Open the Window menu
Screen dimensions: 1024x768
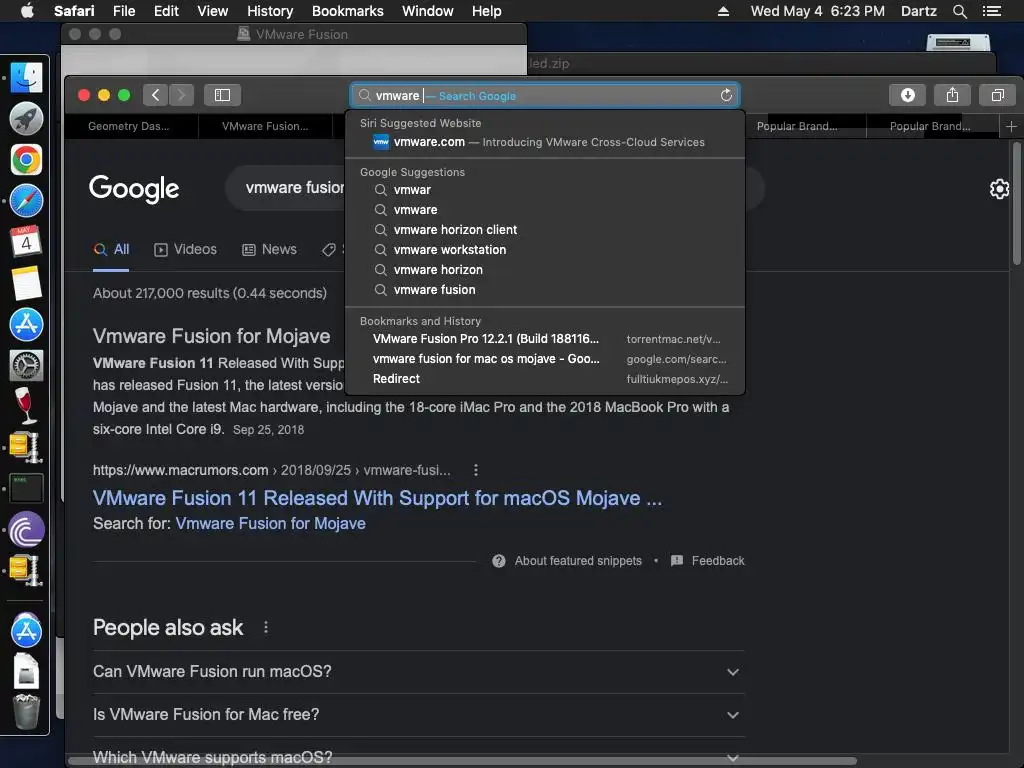pyautogui.click(x=427, y=11)
